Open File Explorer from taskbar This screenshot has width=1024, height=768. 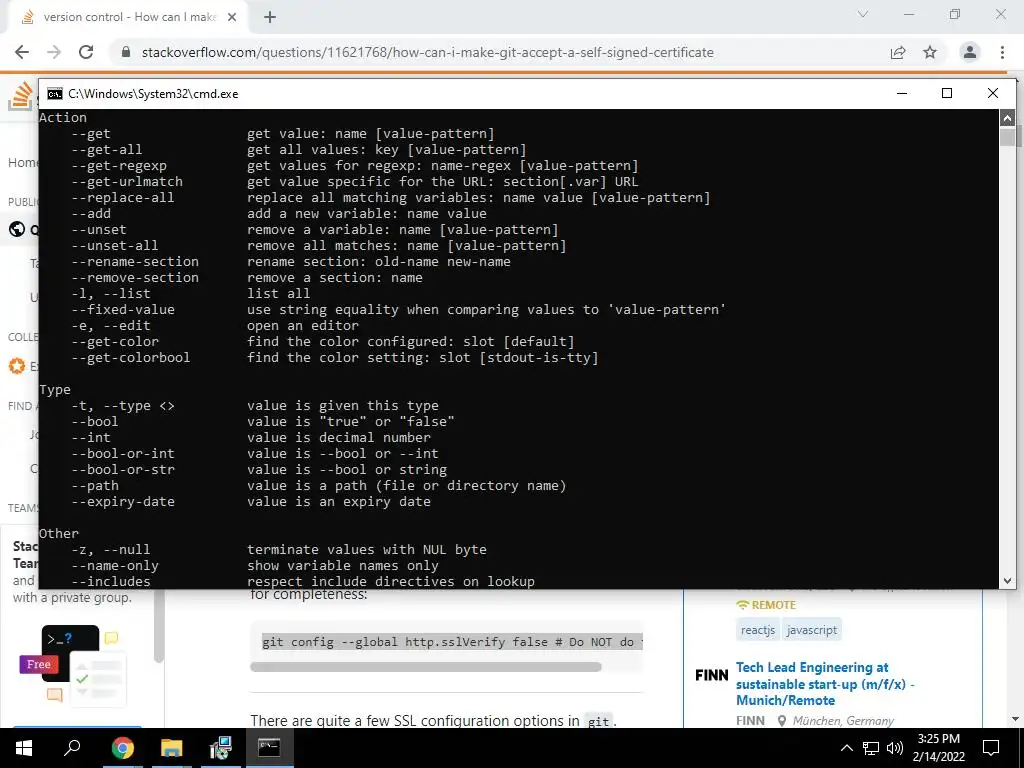(x=171, y=748)
